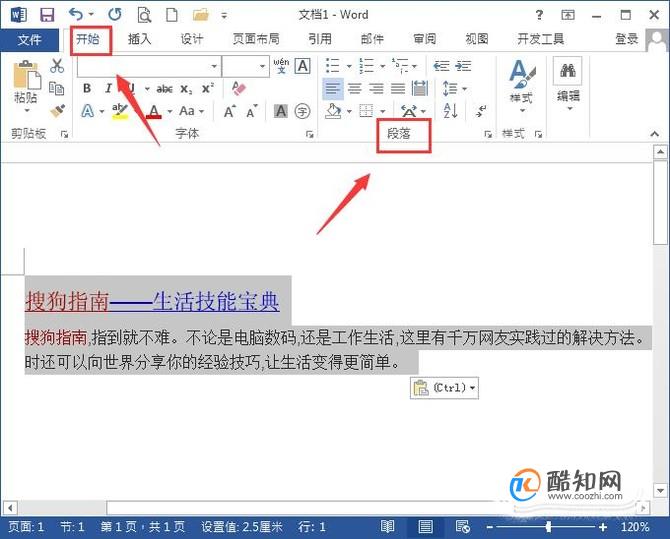Increase the paragraph indent

click(463, 66)
